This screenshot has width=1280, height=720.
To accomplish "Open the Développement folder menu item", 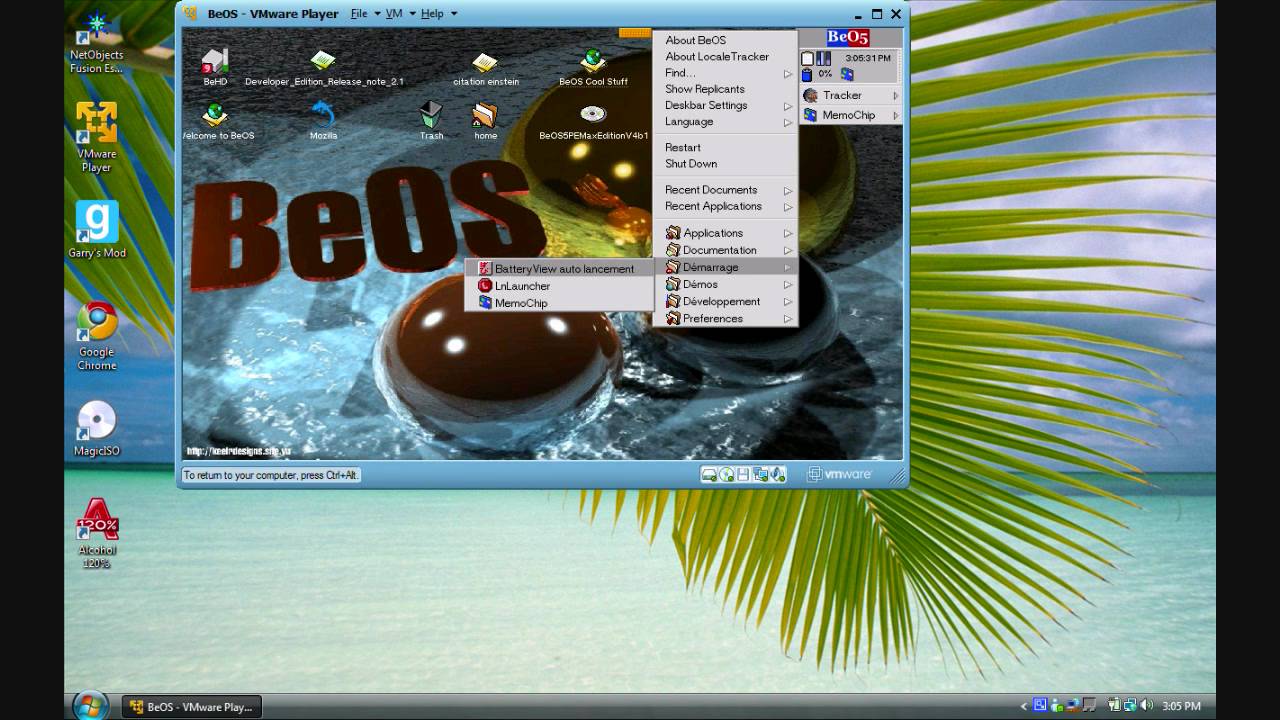I will [725, 301].
